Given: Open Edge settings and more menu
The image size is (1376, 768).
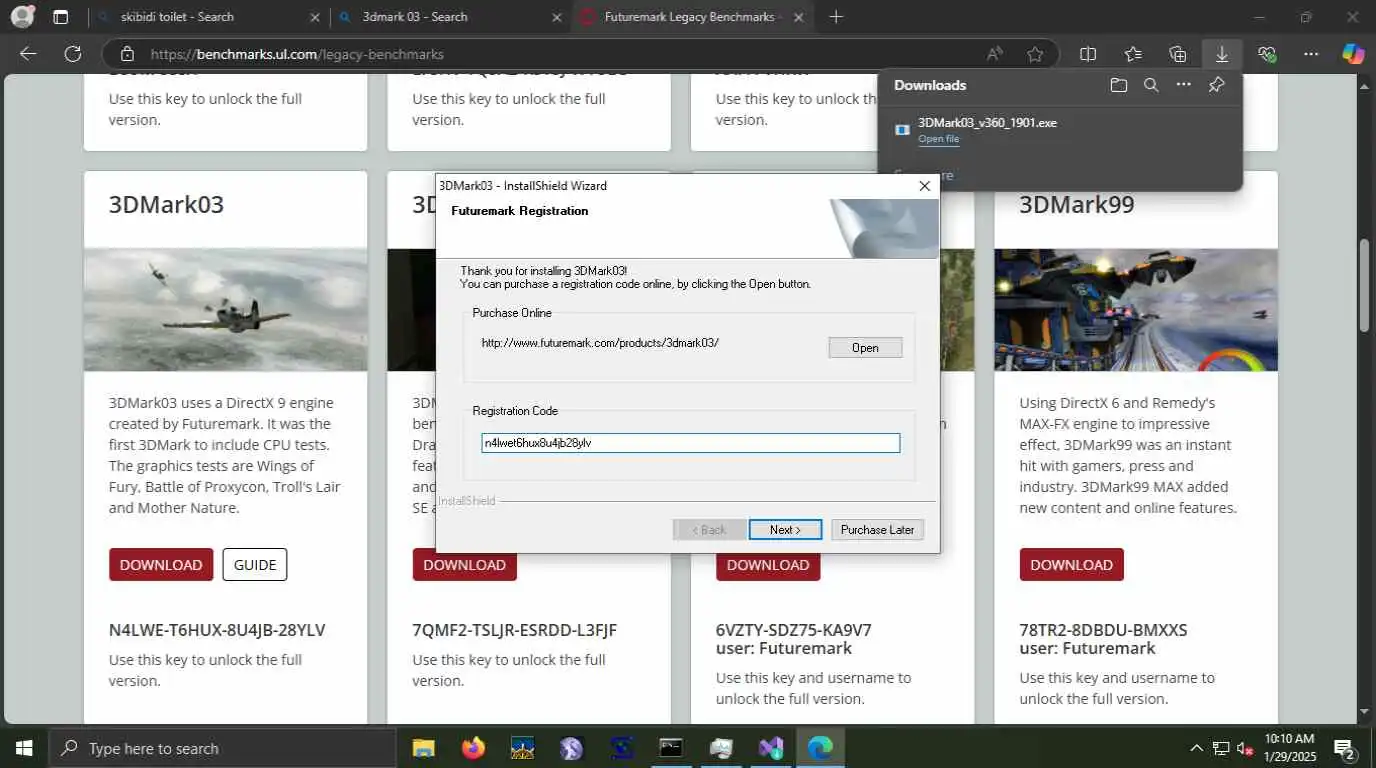Looking at the screenshot, I should tap(1311, 54).
